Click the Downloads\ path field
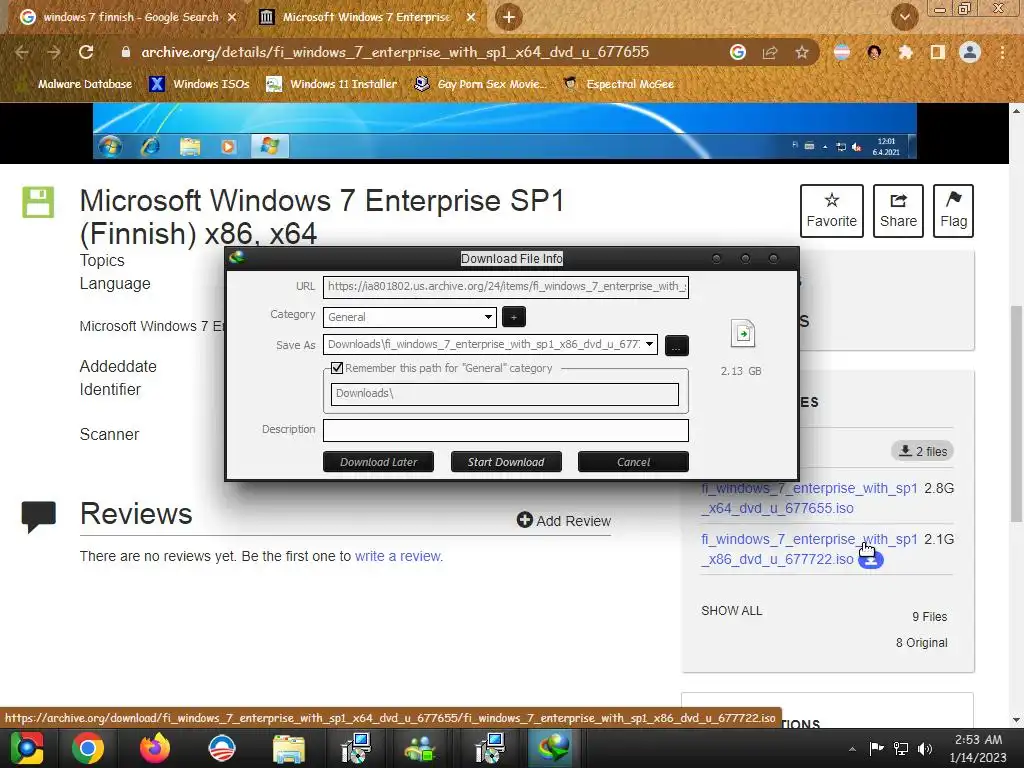 click(x=505, y=394)
